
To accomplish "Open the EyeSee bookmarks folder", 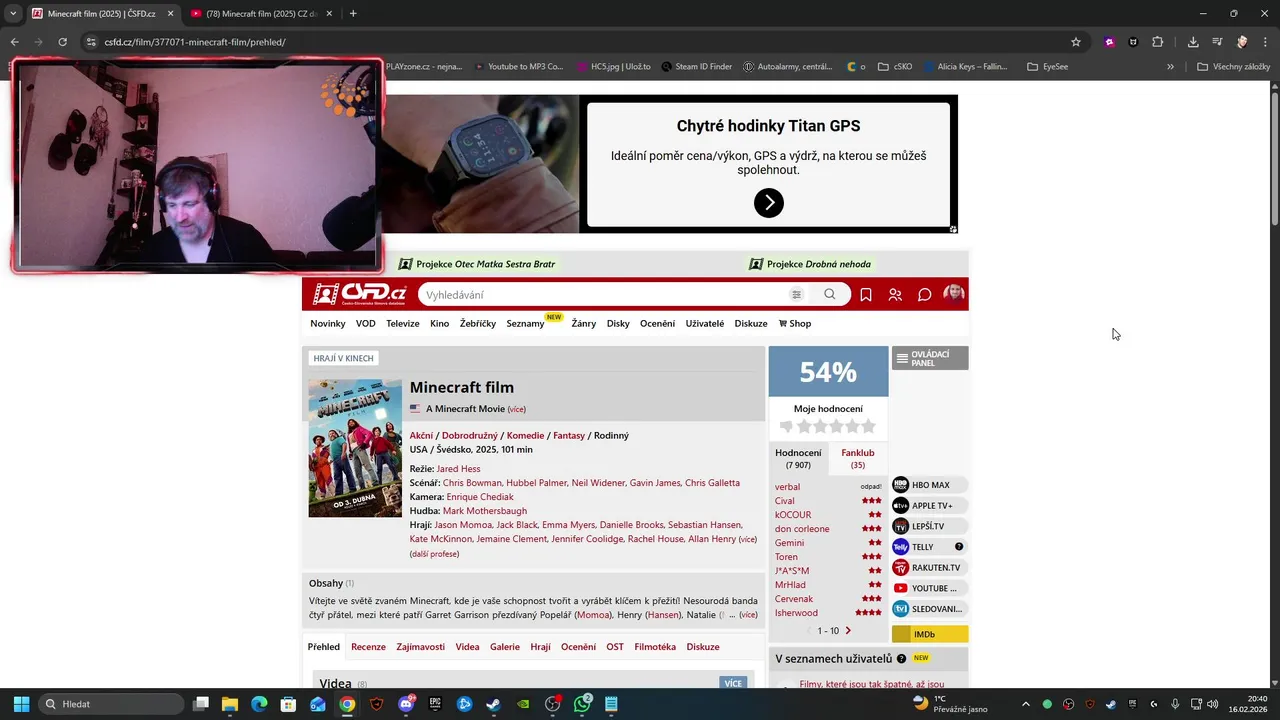I will coord(1048,67).
